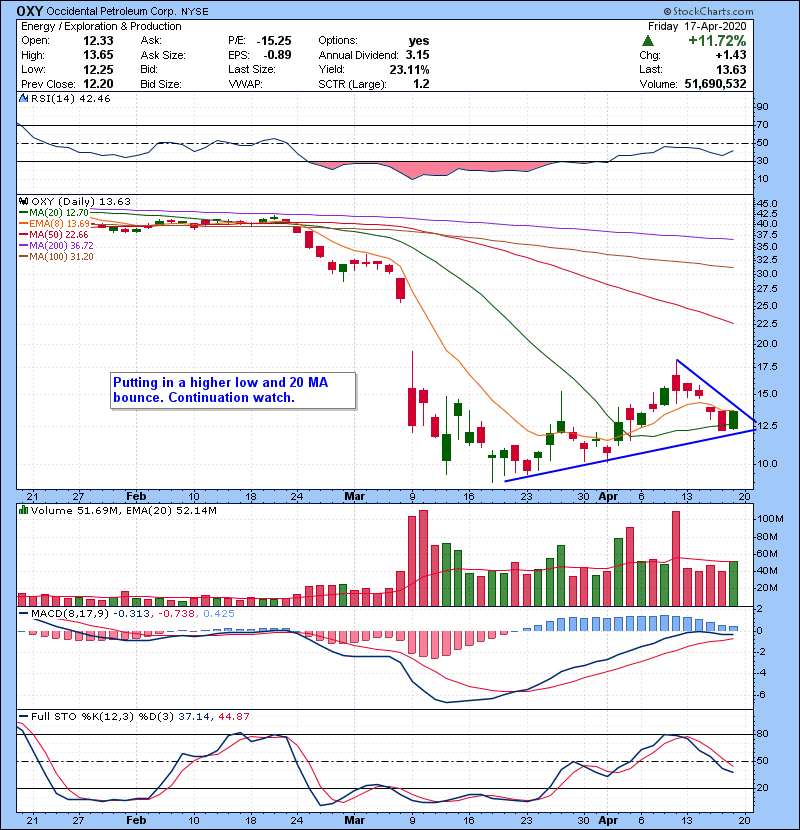Click the Volume 51.69M, EMA(20) 52.14M label

coord(123,511)
